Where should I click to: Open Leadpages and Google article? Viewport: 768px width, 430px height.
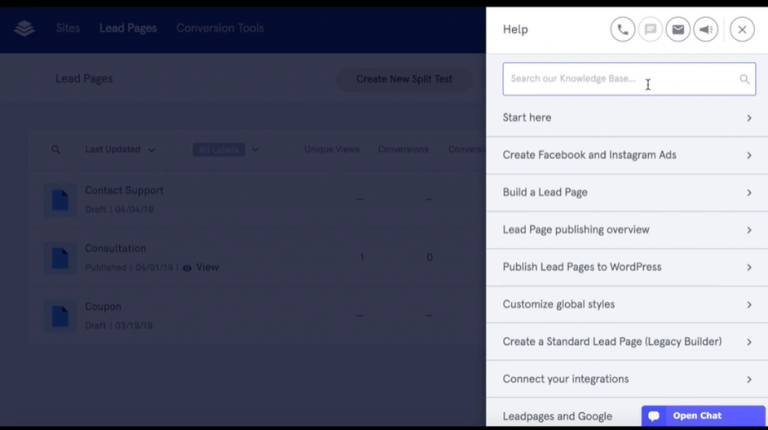(x=557, y=416)
